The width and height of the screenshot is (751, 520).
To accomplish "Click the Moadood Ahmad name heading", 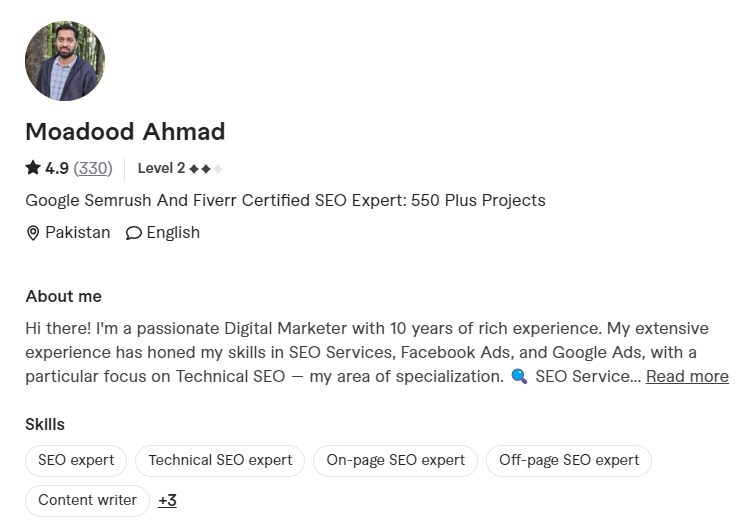I will (x=125, y=132).
